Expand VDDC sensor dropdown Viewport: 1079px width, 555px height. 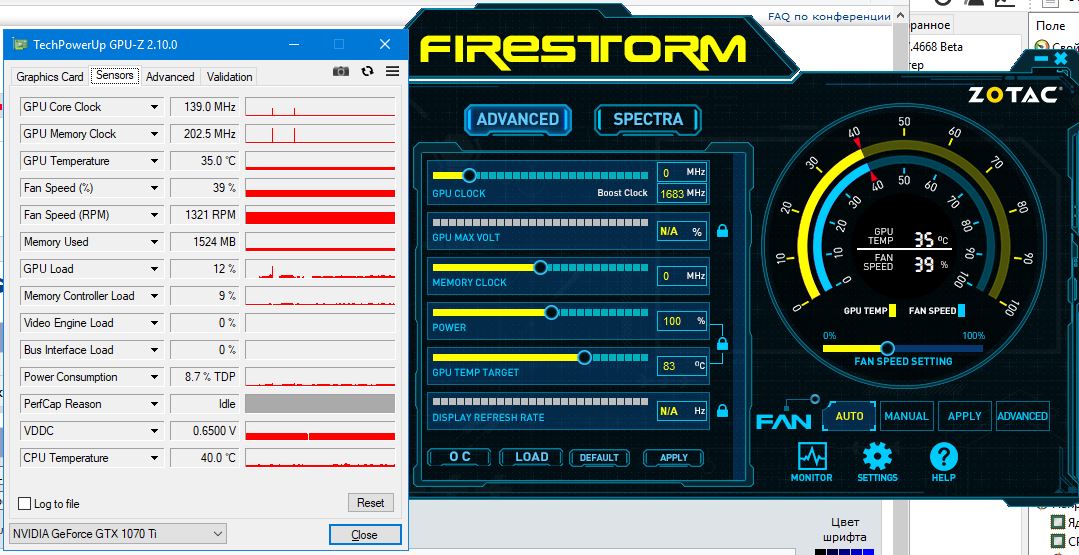(x=154, y=431)
